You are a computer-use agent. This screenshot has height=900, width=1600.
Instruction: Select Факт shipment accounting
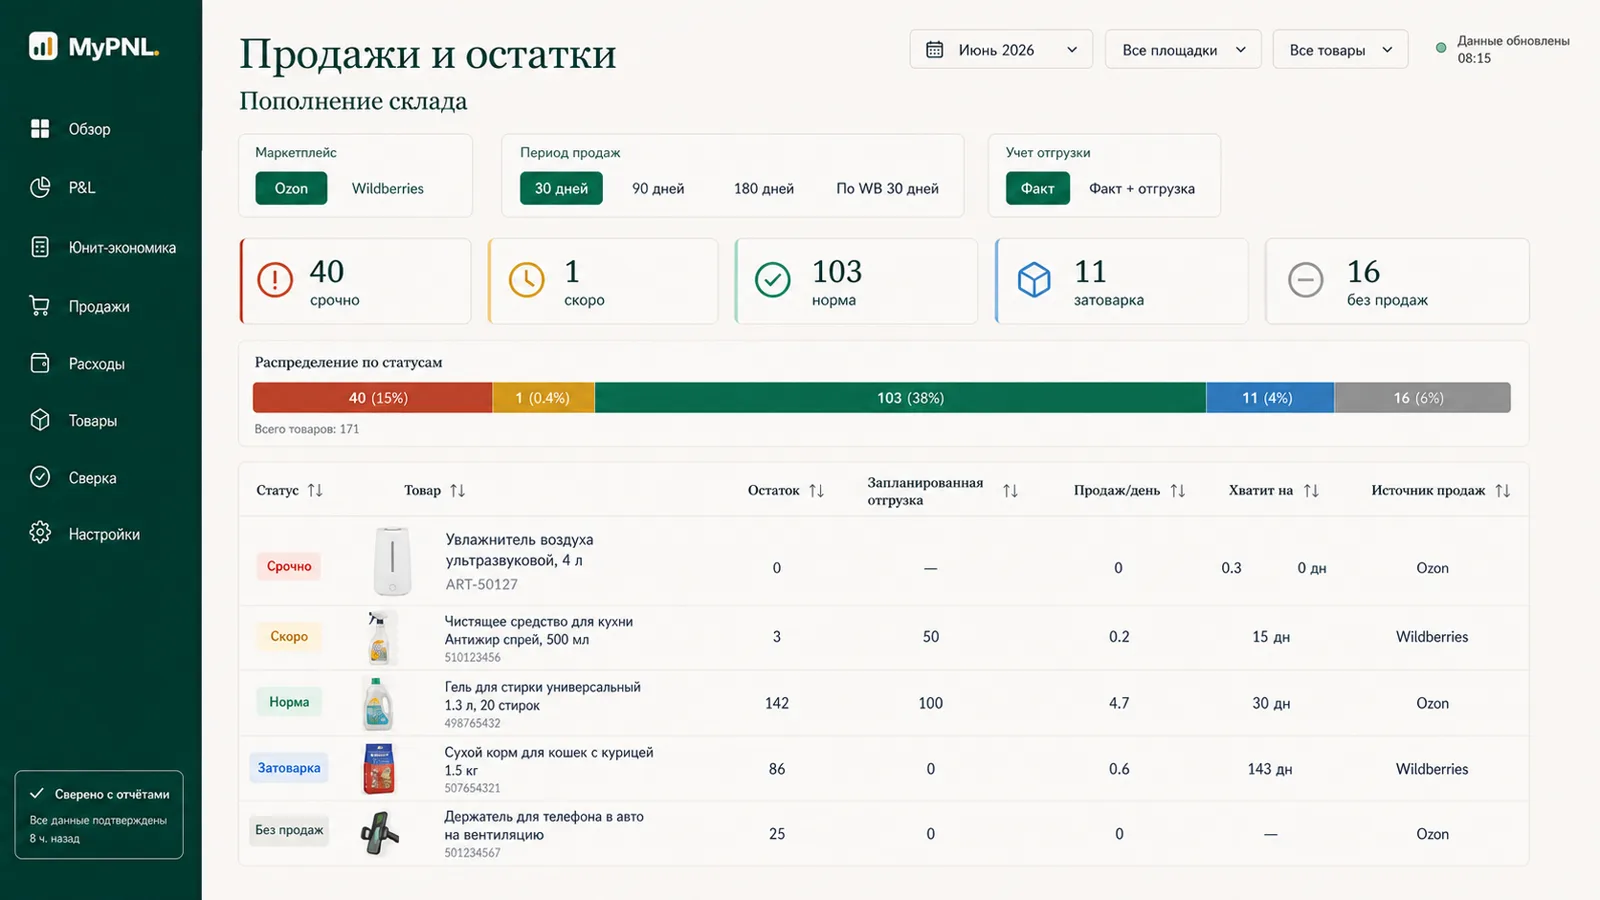click(1037, 188)
